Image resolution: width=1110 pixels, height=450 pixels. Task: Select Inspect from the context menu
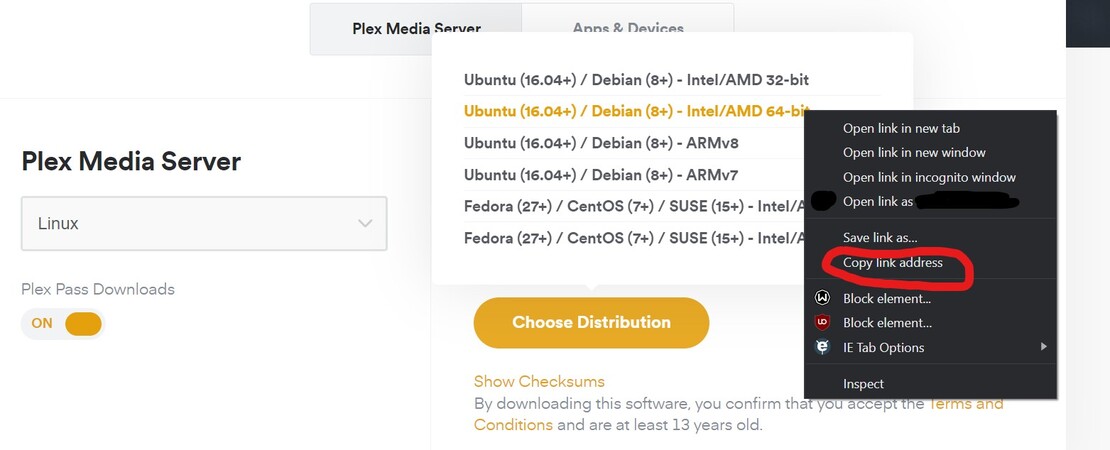point(863,384)
